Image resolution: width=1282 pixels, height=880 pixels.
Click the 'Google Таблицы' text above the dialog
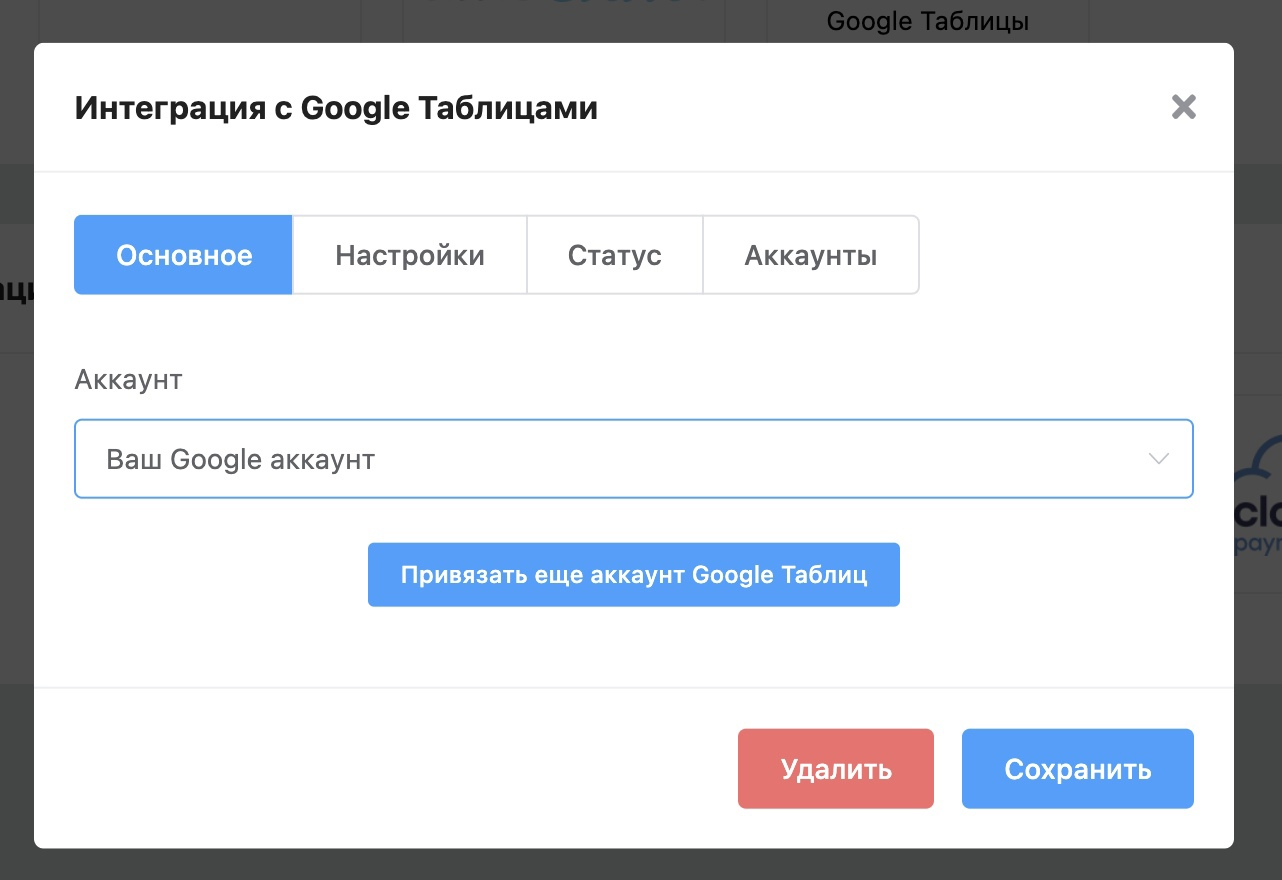927,20
